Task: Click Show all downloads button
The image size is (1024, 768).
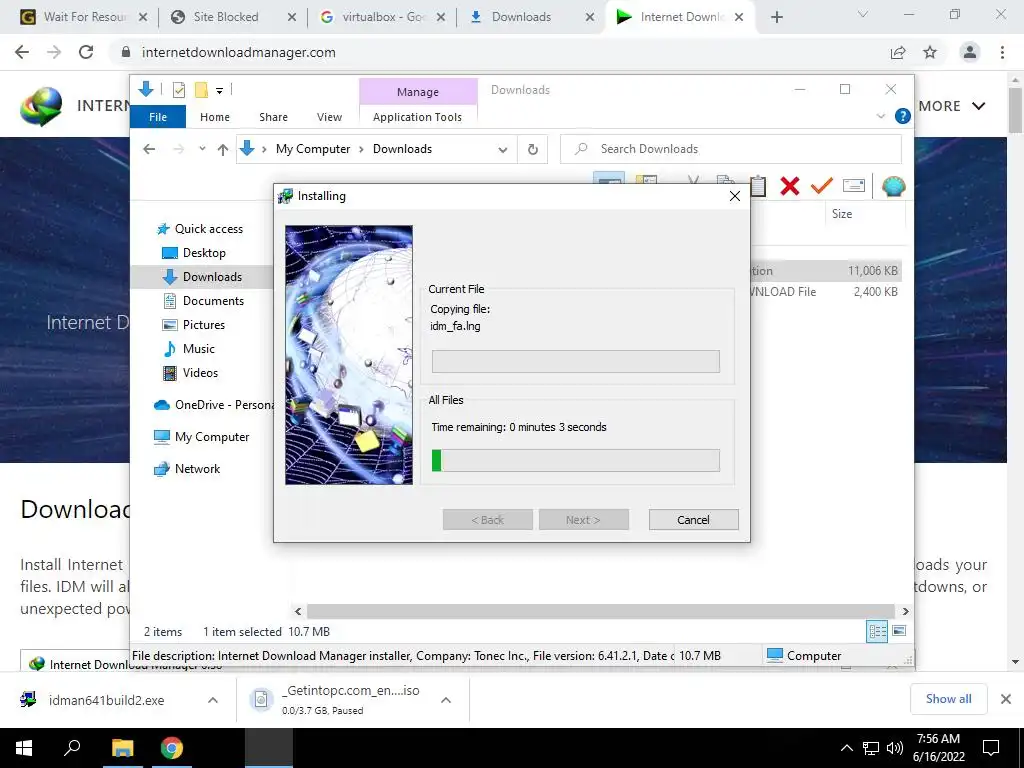Action: tap(948, 699)
